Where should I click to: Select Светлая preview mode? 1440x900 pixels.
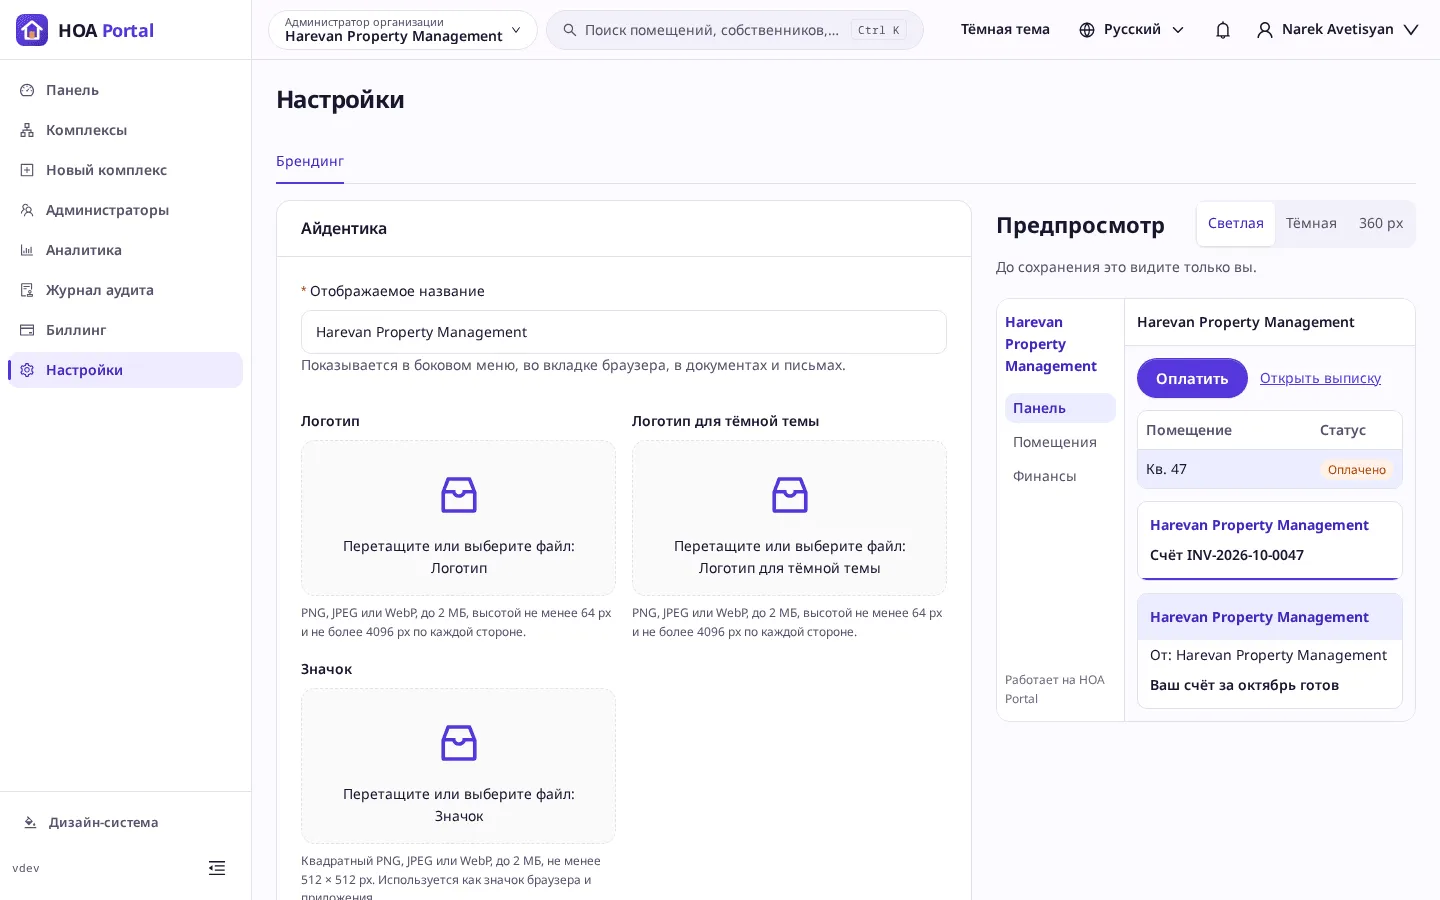(x=1236, y=224)
